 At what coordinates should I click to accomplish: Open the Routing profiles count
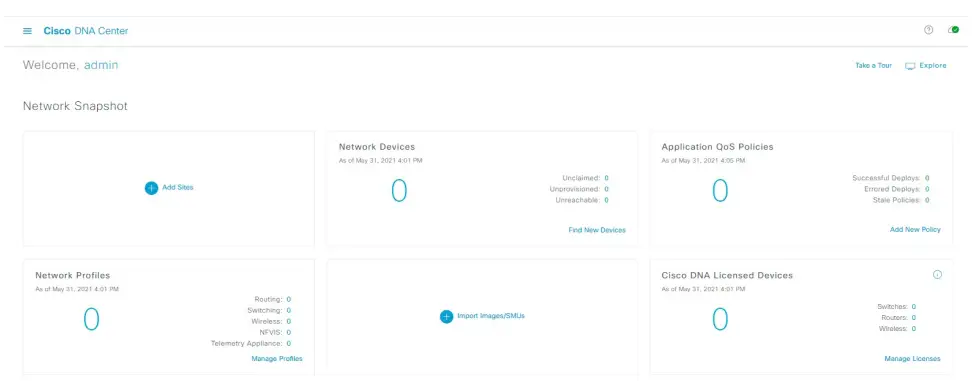click(289, 299)
